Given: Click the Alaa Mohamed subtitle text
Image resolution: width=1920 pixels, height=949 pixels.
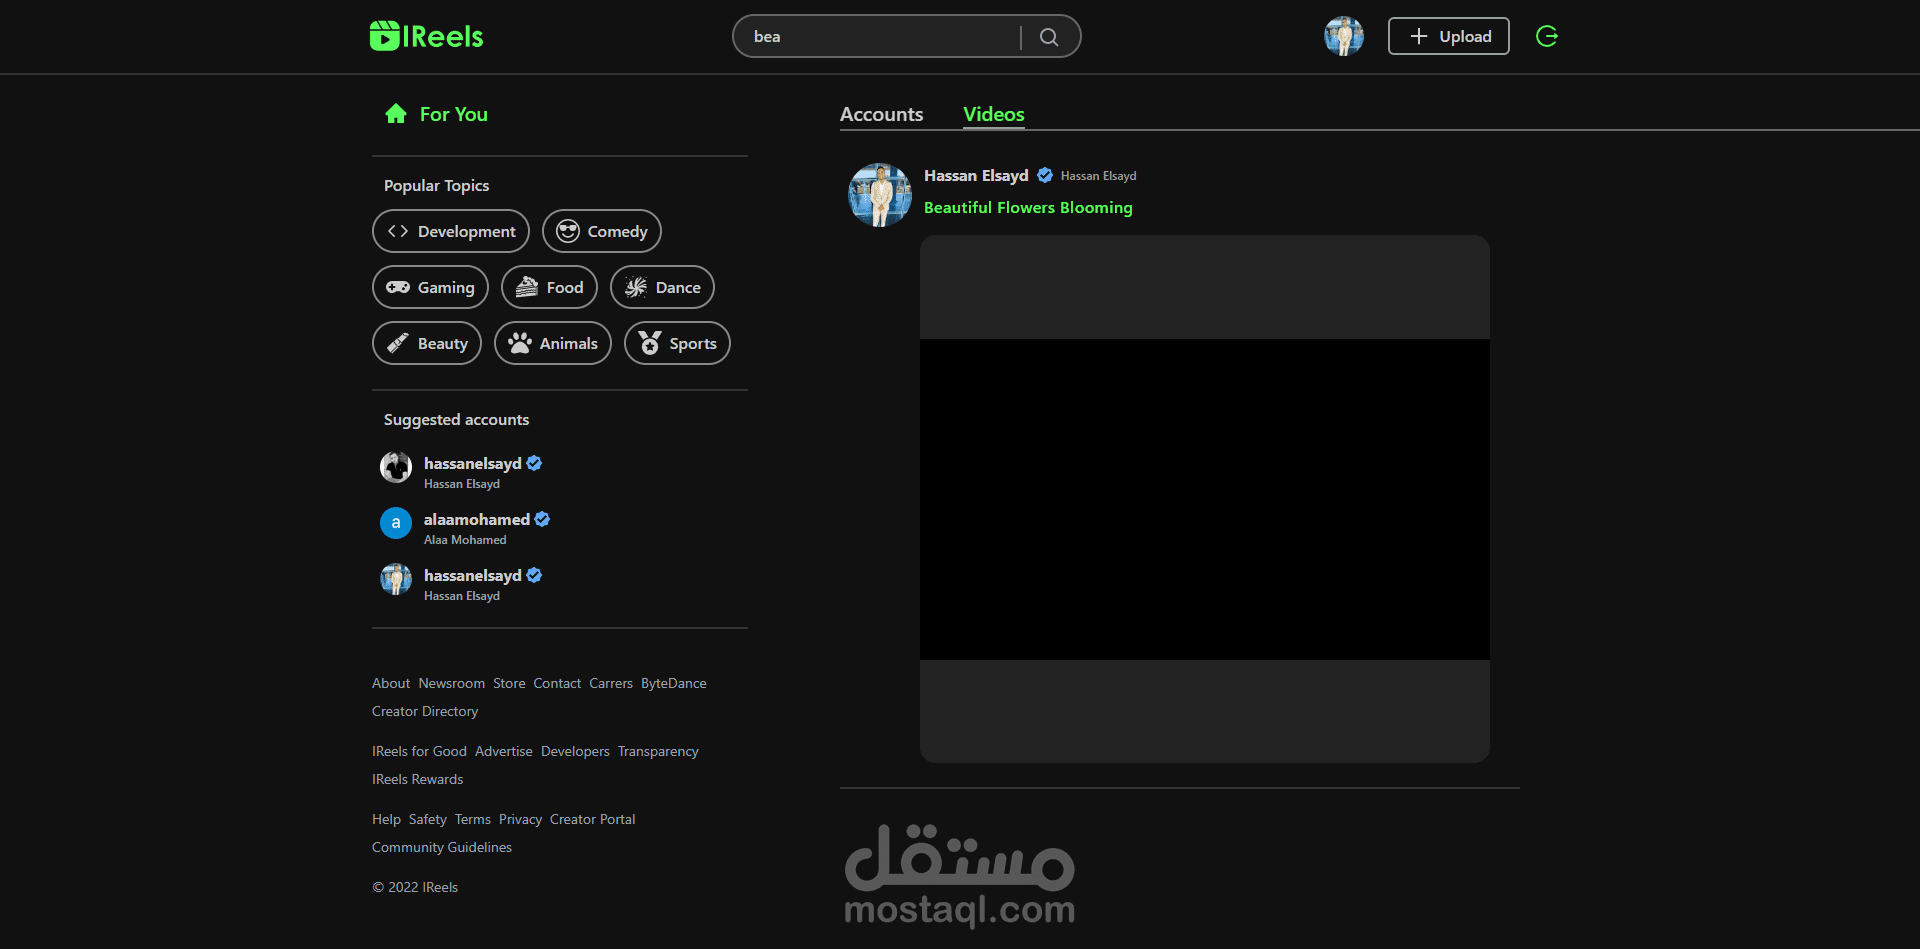Looking at the screenshot, I should tap(465, 540).
